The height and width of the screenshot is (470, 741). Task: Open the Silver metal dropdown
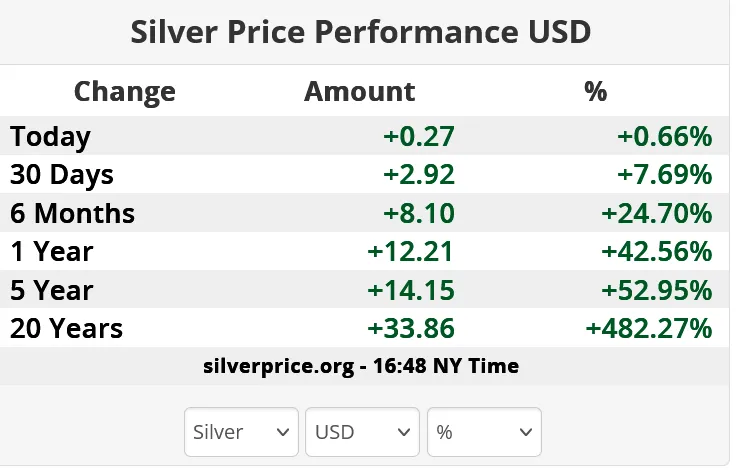pos(241,432)
